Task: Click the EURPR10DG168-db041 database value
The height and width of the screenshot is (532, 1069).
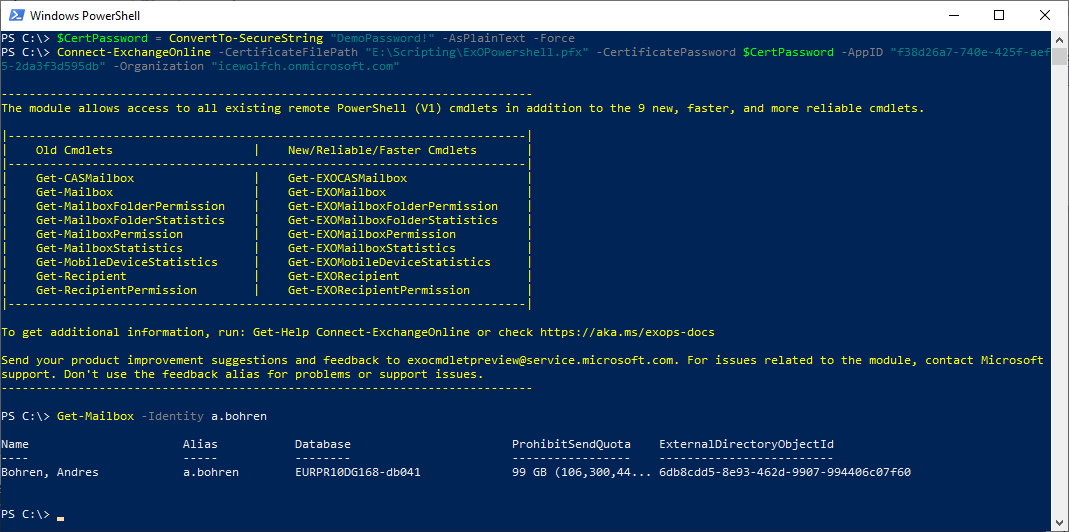Action: (x=358, y=472)
